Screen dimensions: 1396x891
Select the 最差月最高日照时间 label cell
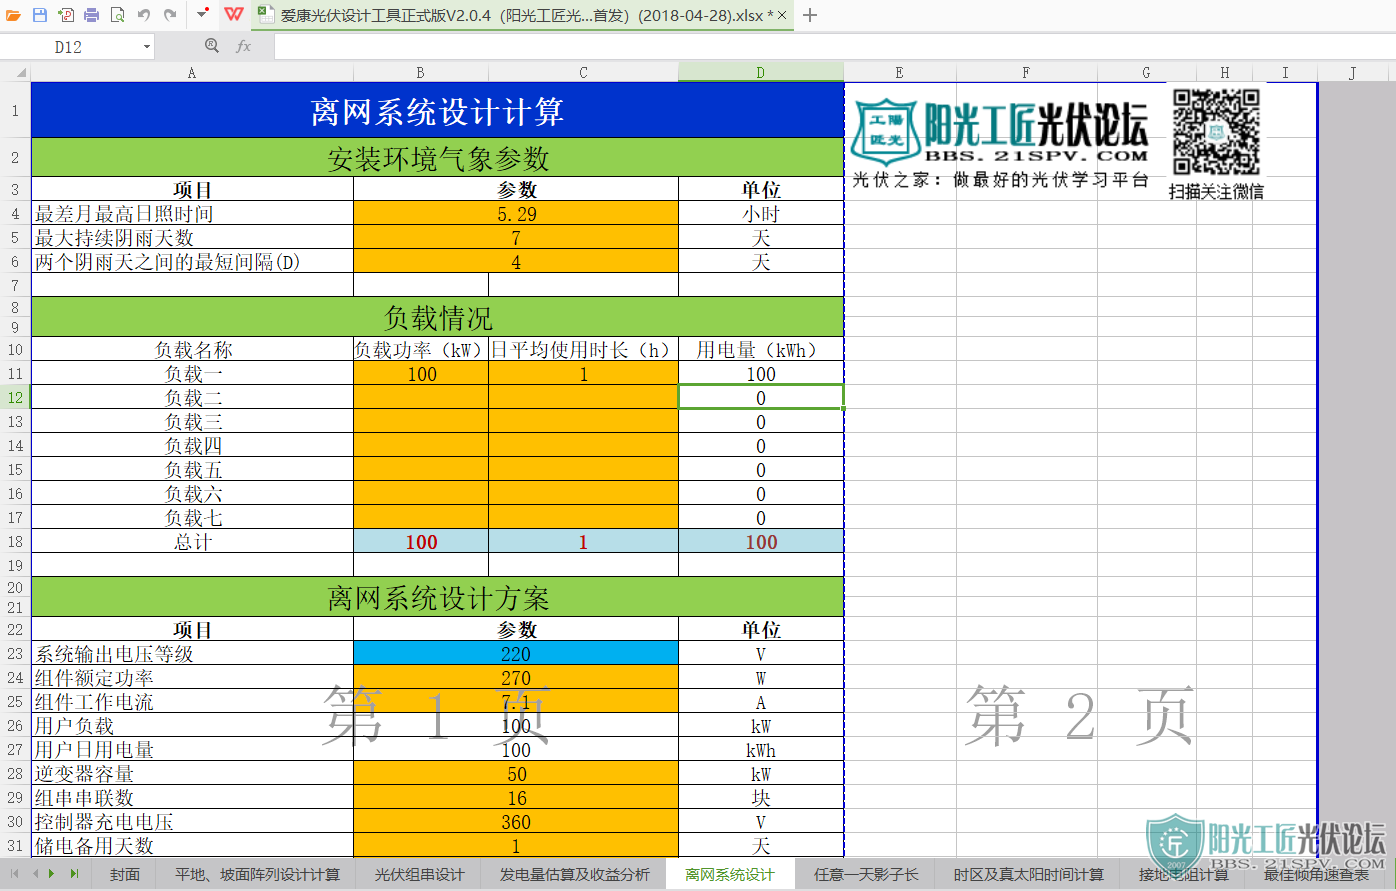(193, 213)
